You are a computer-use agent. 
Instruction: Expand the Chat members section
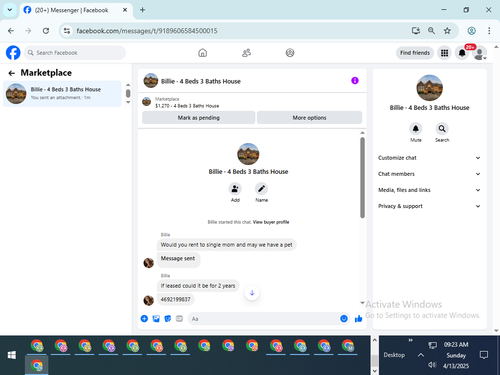(429, 174)
